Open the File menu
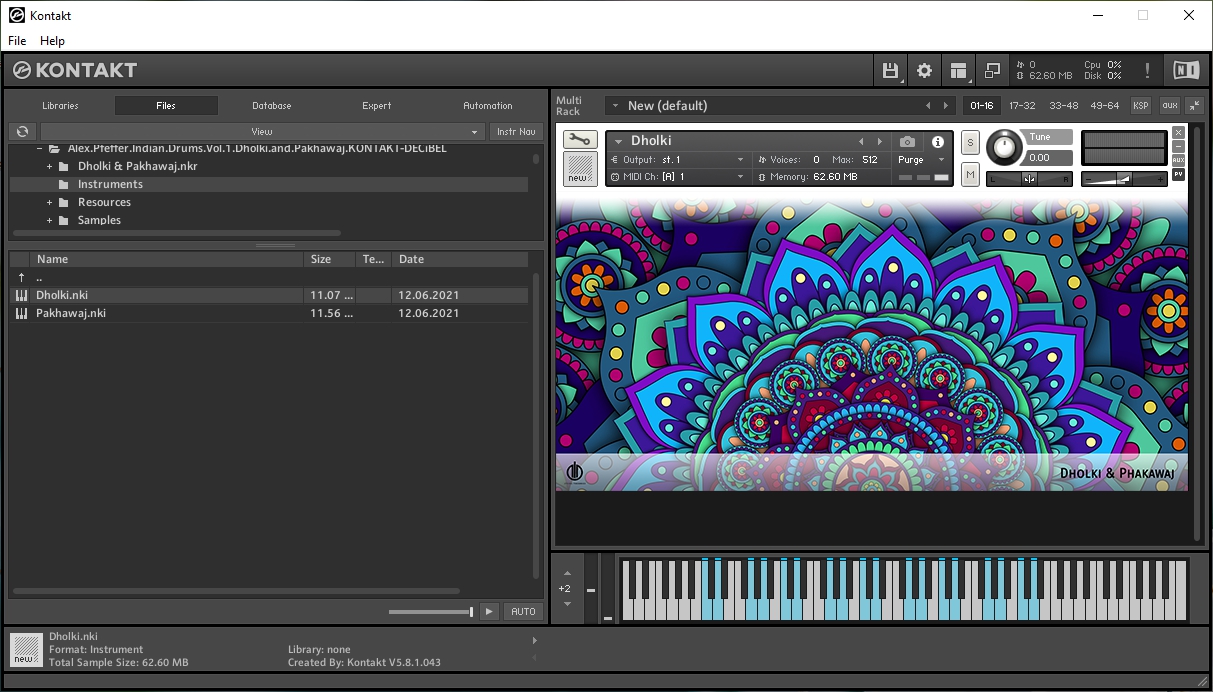This screenshot has width=1213, height=692. (x=17, y=41)
